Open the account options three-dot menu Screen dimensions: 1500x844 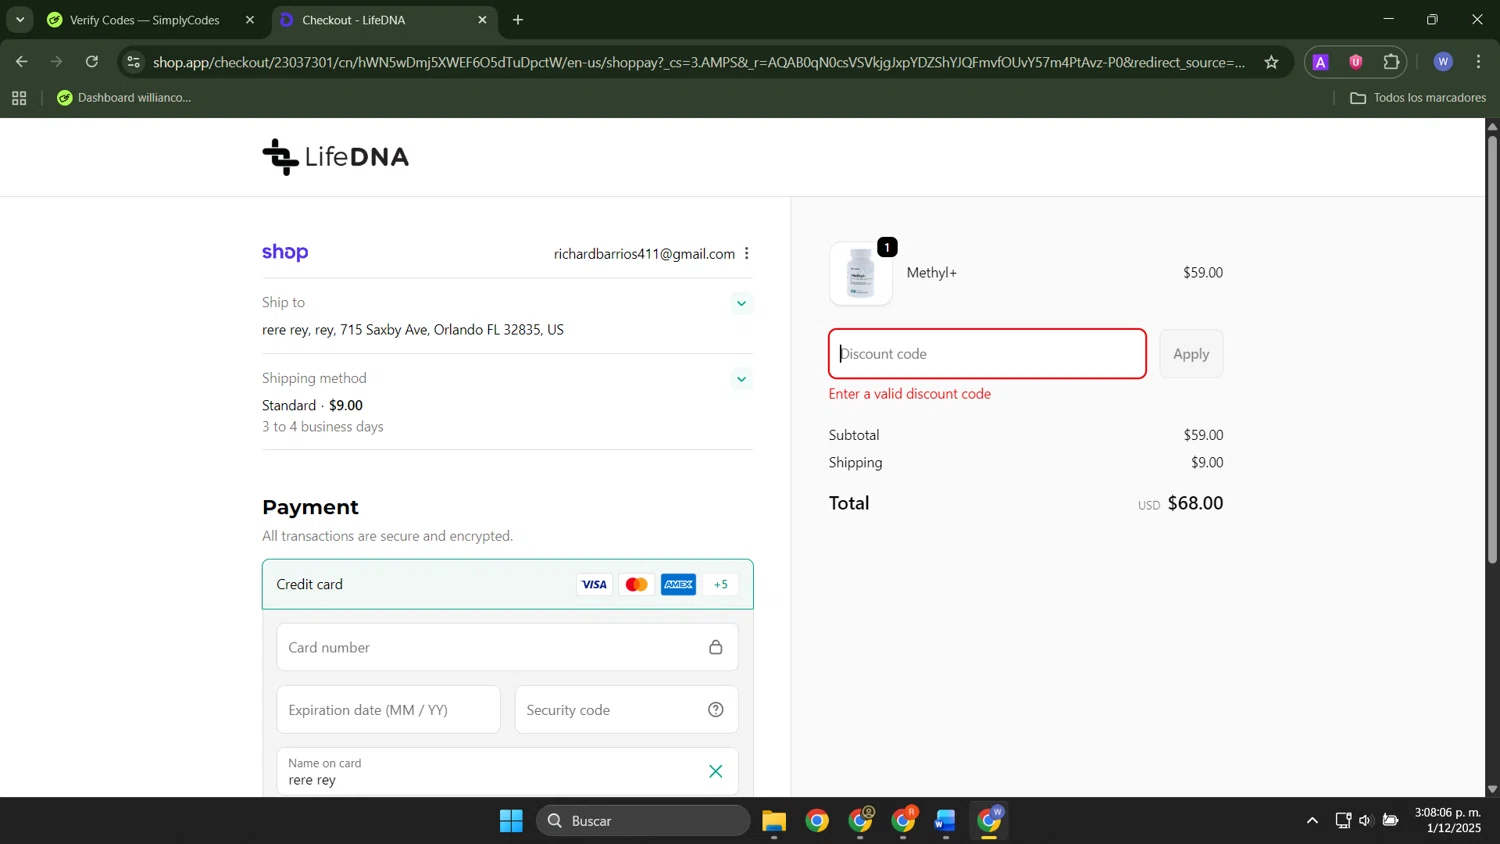tap(747, 254)
